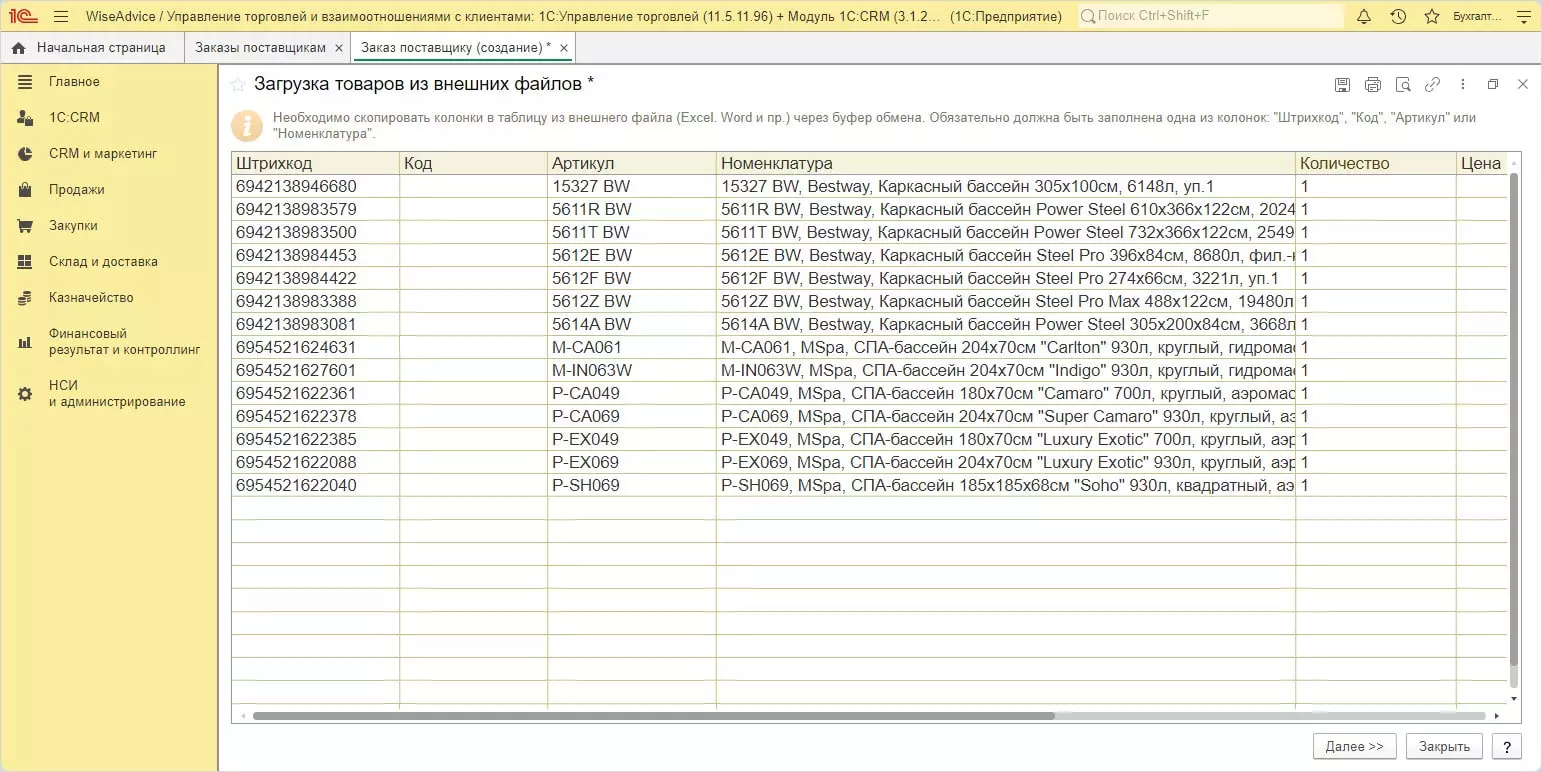Click the Количество column header
Screen dimensions: 1542x772
(x=1376, y=163)
